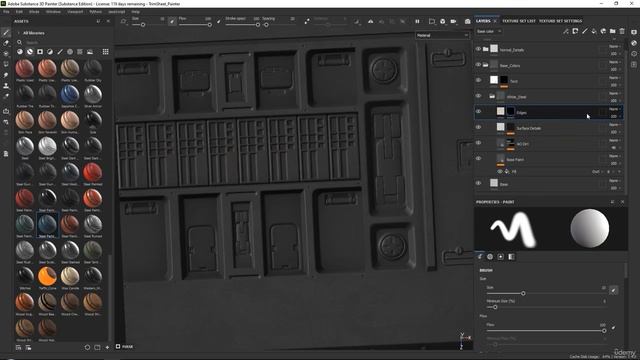
Task: Hide the Surface Details layer
Action: click(478, 127)
